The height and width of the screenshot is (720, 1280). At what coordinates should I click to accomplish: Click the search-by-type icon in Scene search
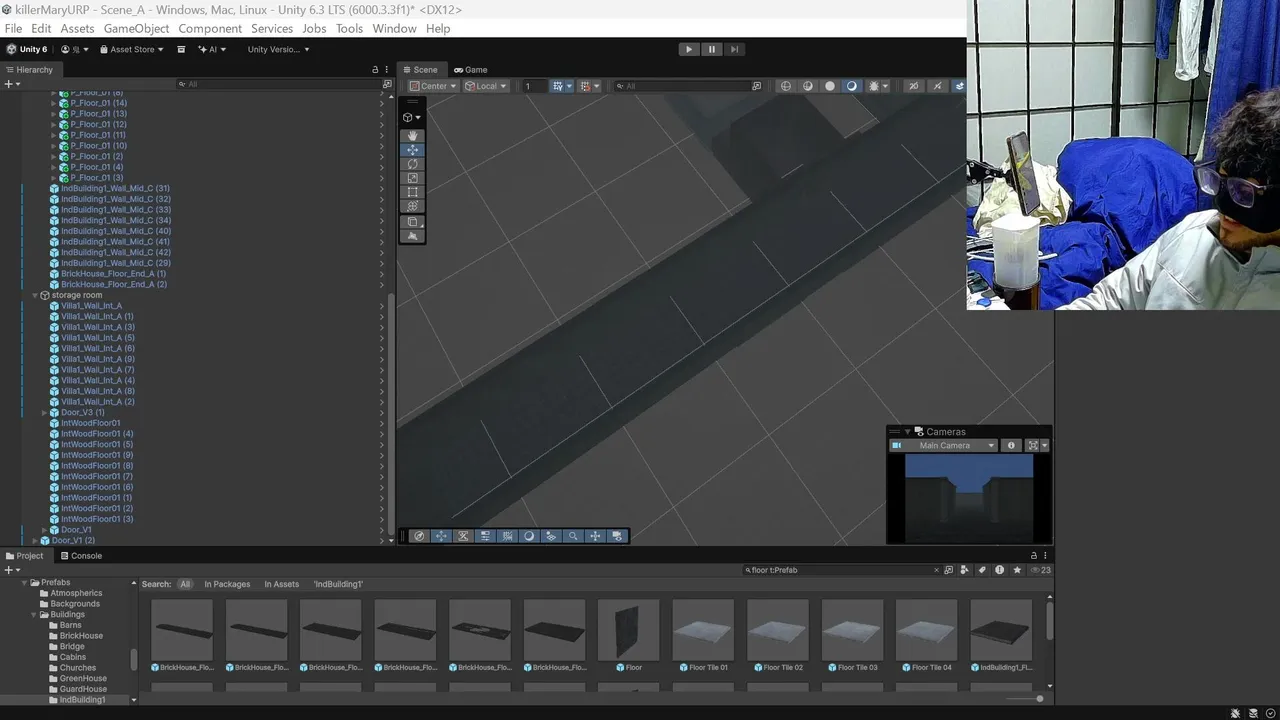756,86
